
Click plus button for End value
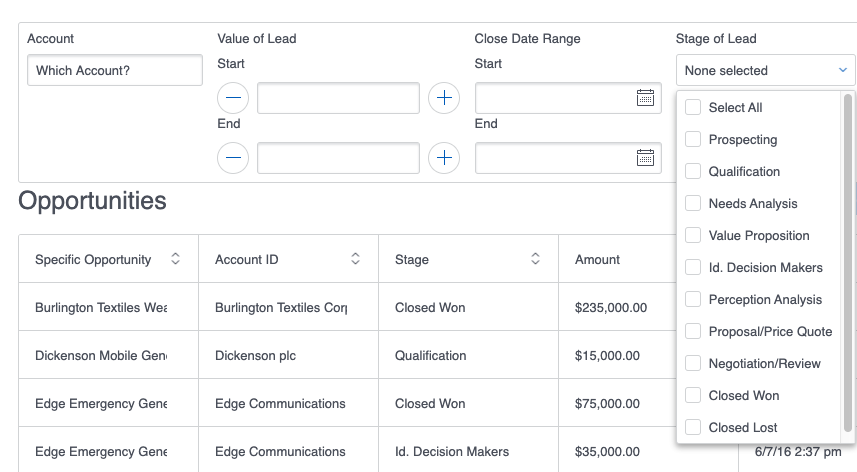tap(444, 158)
